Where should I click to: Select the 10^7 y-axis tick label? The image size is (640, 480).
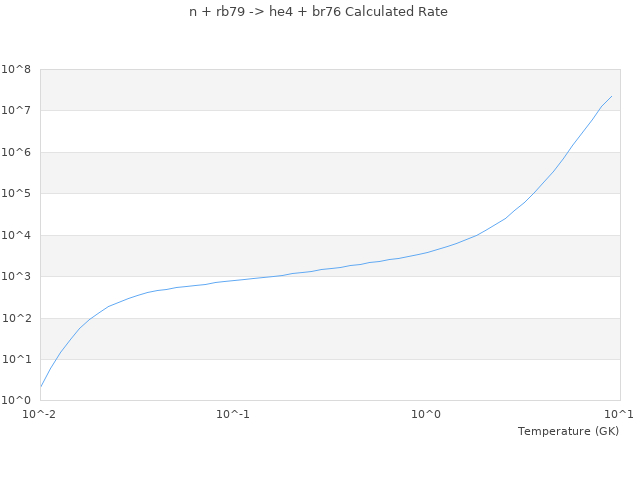pyautogui.click(x=16, y=111)
